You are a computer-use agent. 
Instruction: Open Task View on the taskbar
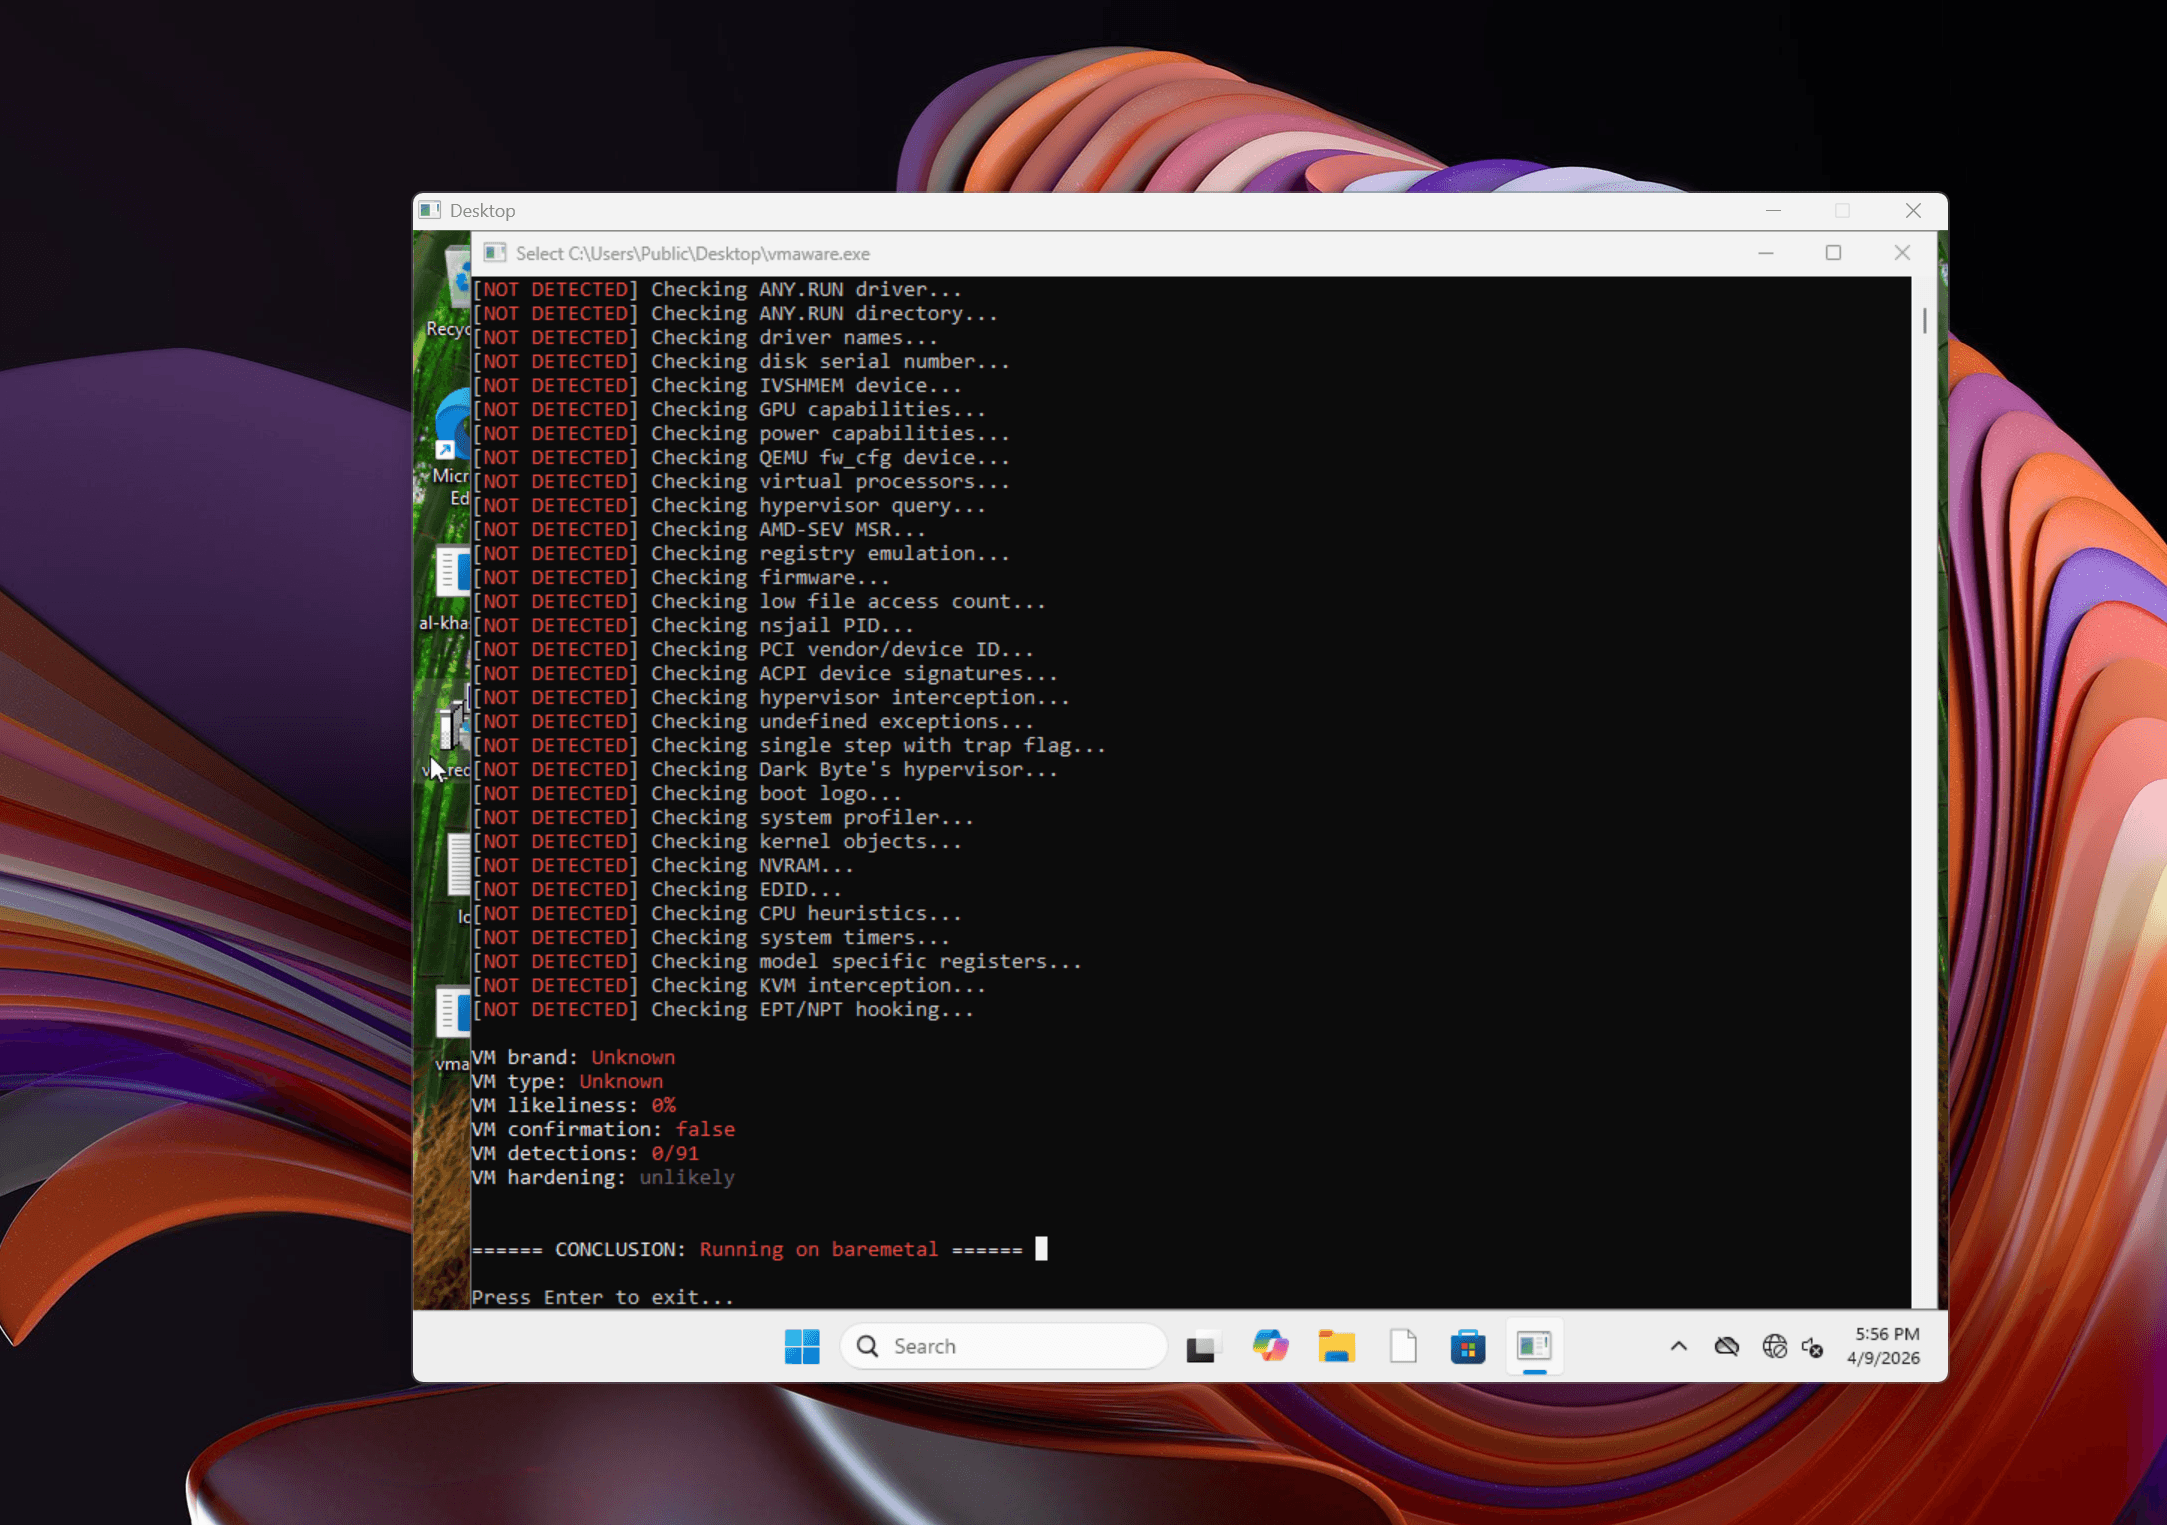click(x=1203, y=1346)
